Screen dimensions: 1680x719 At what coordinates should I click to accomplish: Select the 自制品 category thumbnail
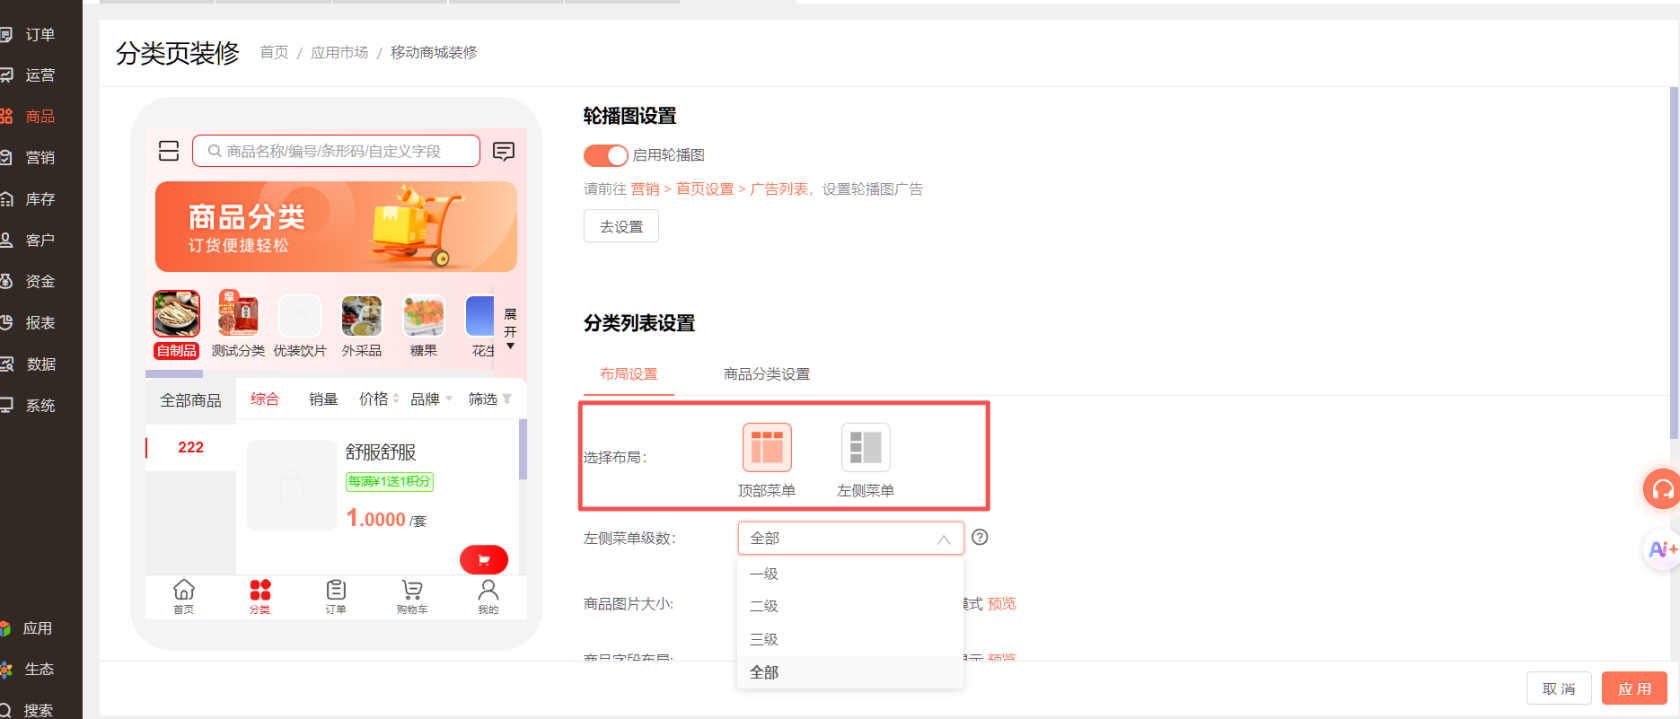click(x=176, y=324)
